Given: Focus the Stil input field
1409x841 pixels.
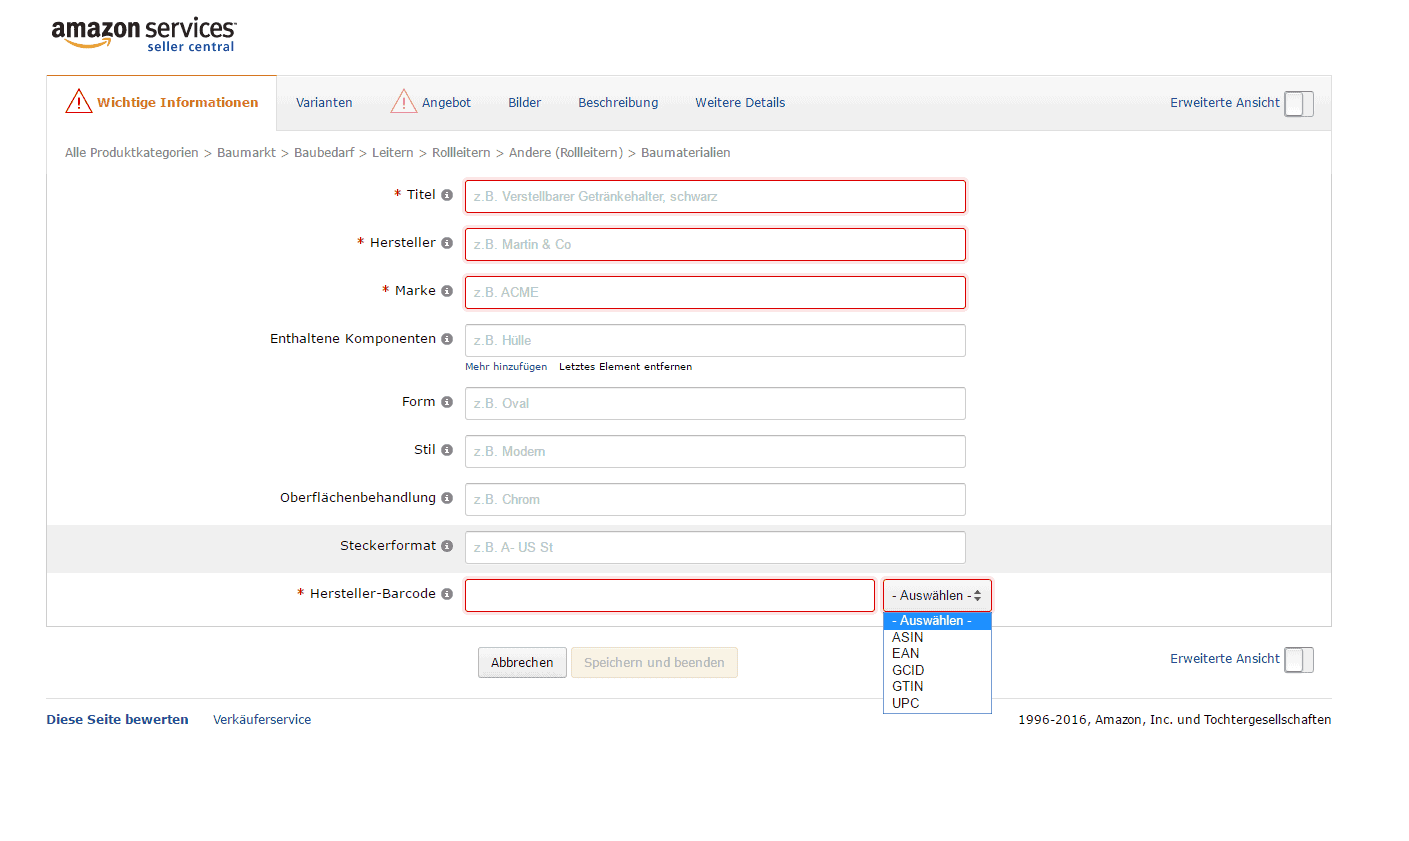Looking at the screenshot, I should coord(715,451).
